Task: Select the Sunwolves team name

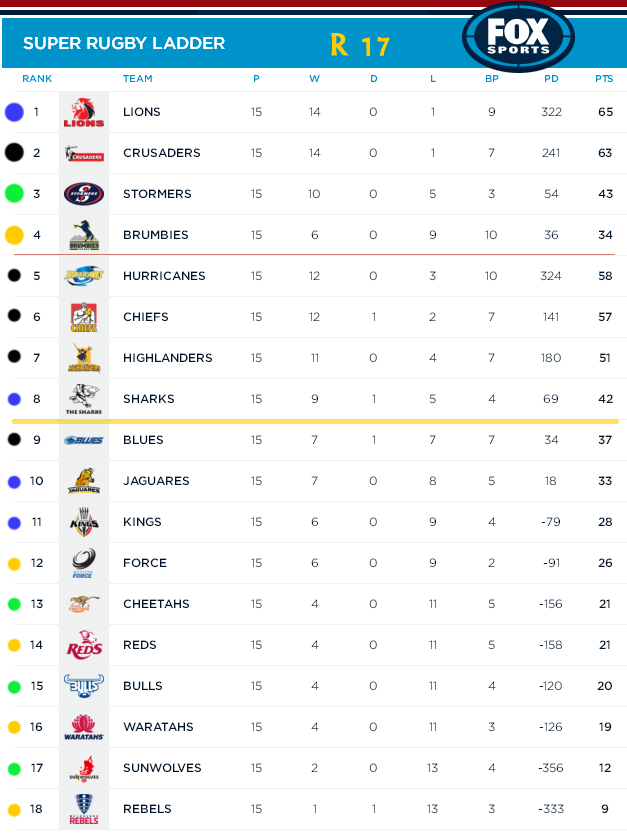Action: click(162, 768)
